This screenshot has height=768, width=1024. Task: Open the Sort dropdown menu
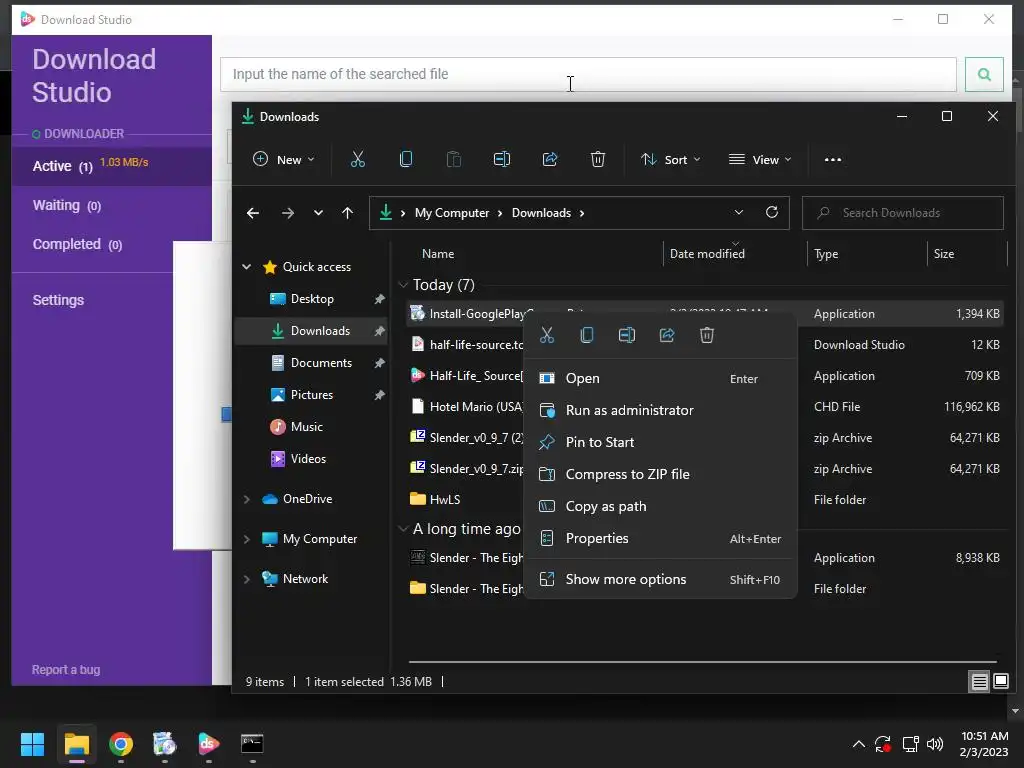point(671,159)
